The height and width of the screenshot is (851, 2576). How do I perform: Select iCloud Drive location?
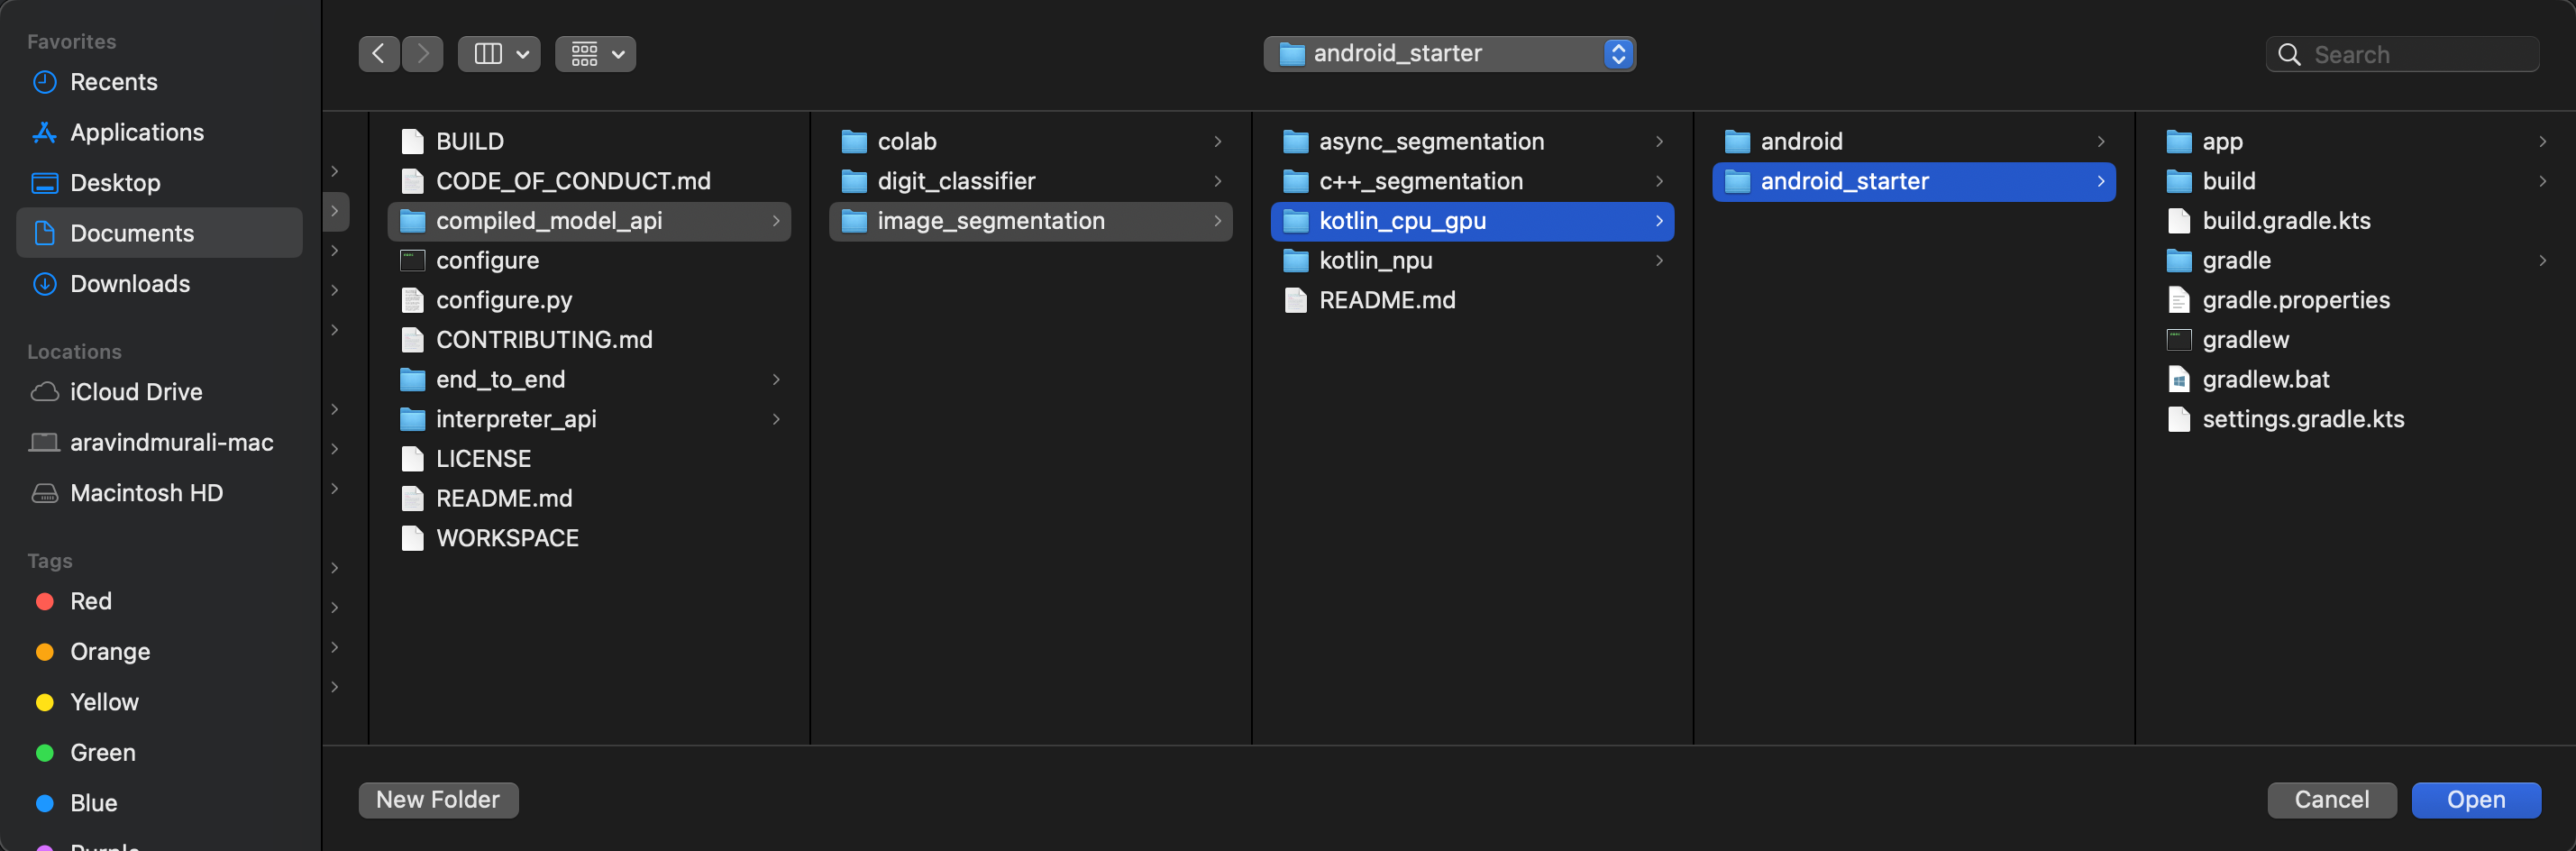pyautogui.click(x=135, y=392)
